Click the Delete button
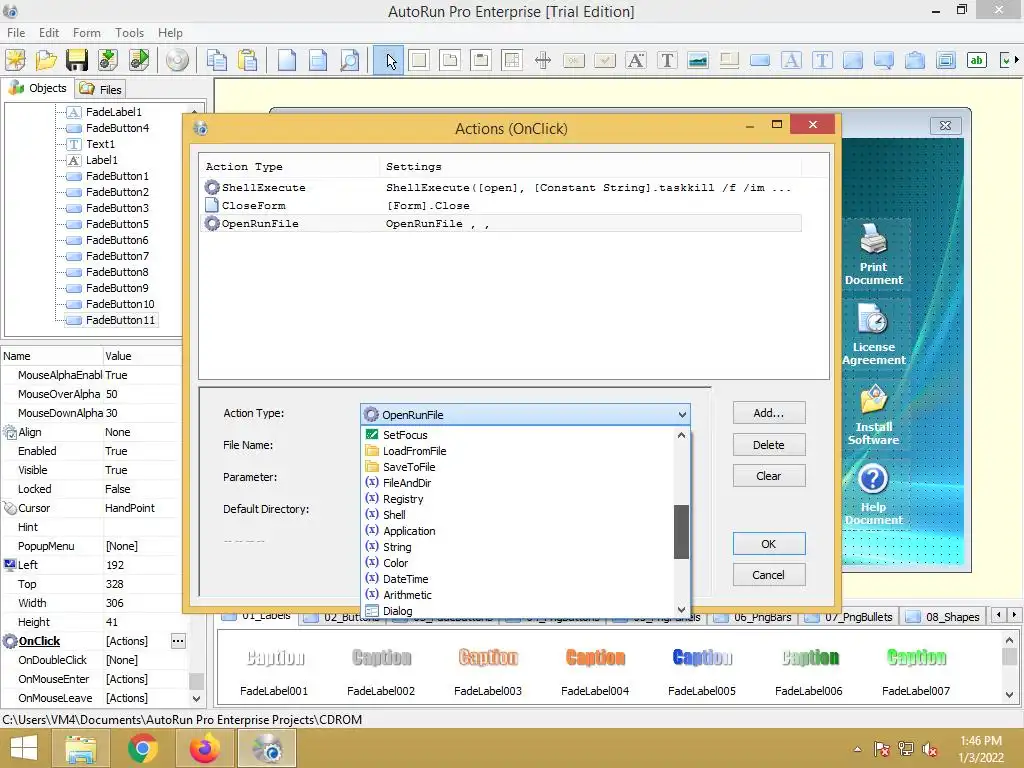This screenshot has height=768, width=1024. click(769, 445)
